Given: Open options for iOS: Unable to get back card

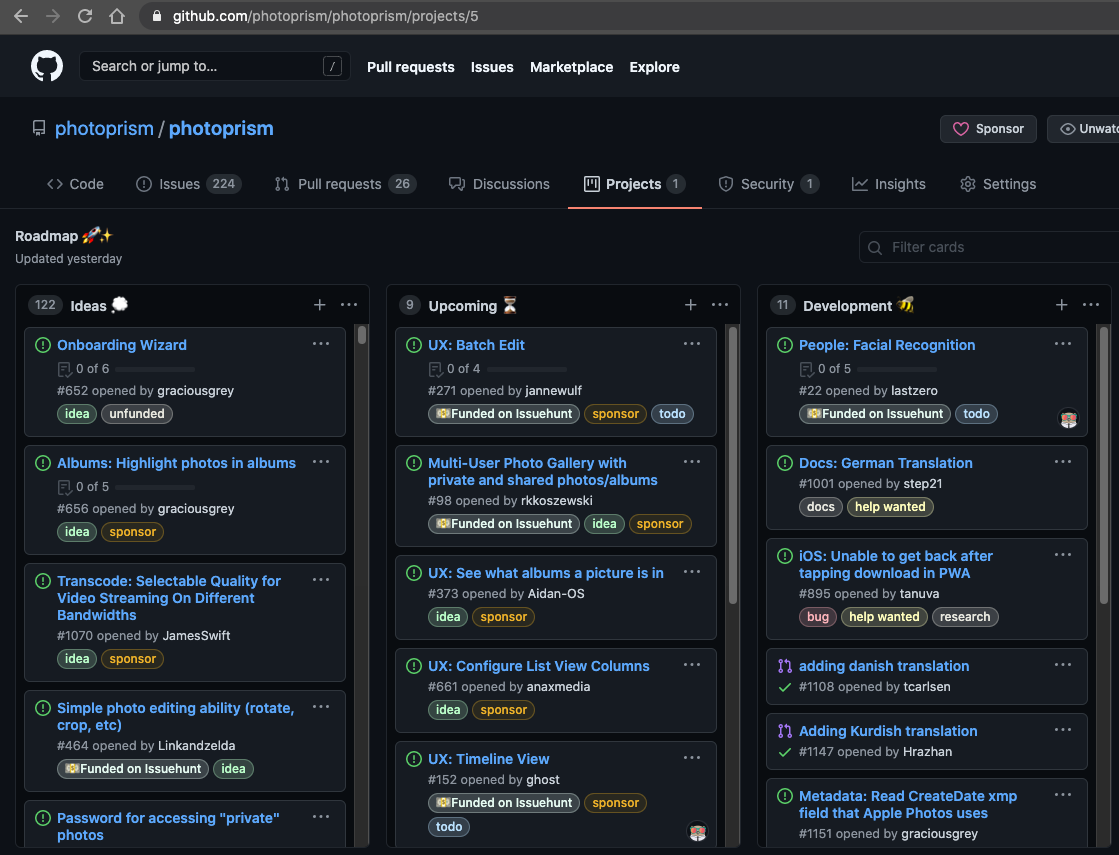Looking at the screenshot, I should pyautogui.click(x=1063, y=555).
